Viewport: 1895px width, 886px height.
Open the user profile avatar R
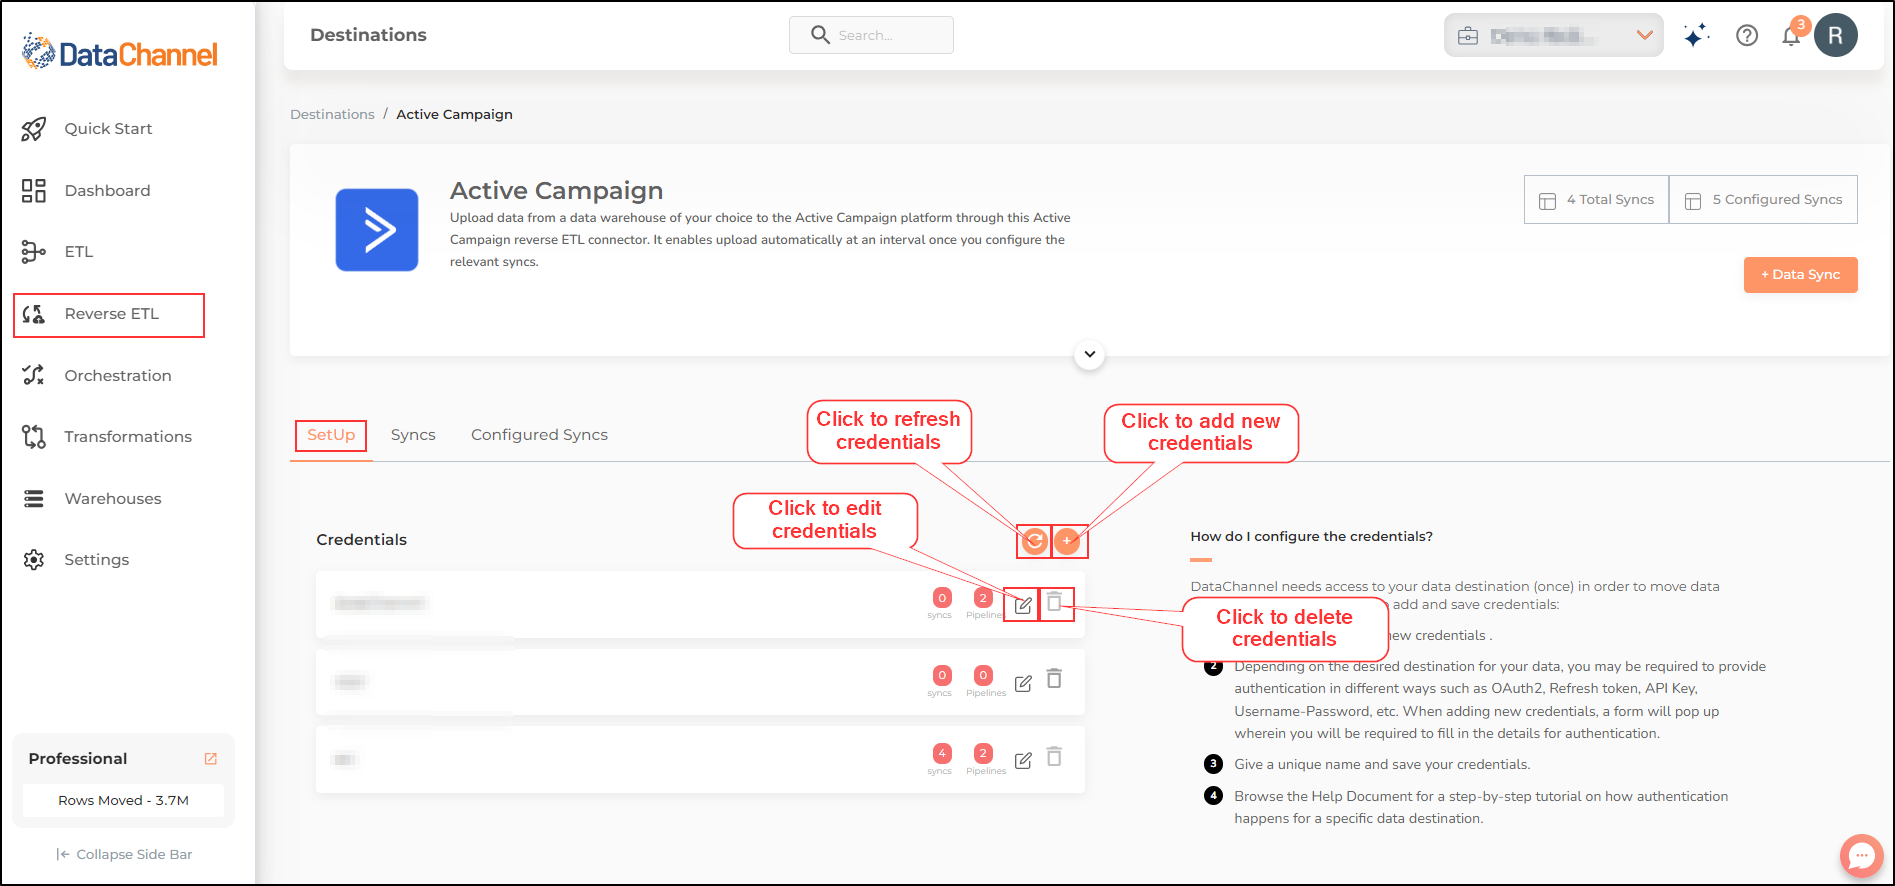coord(1836,36)
